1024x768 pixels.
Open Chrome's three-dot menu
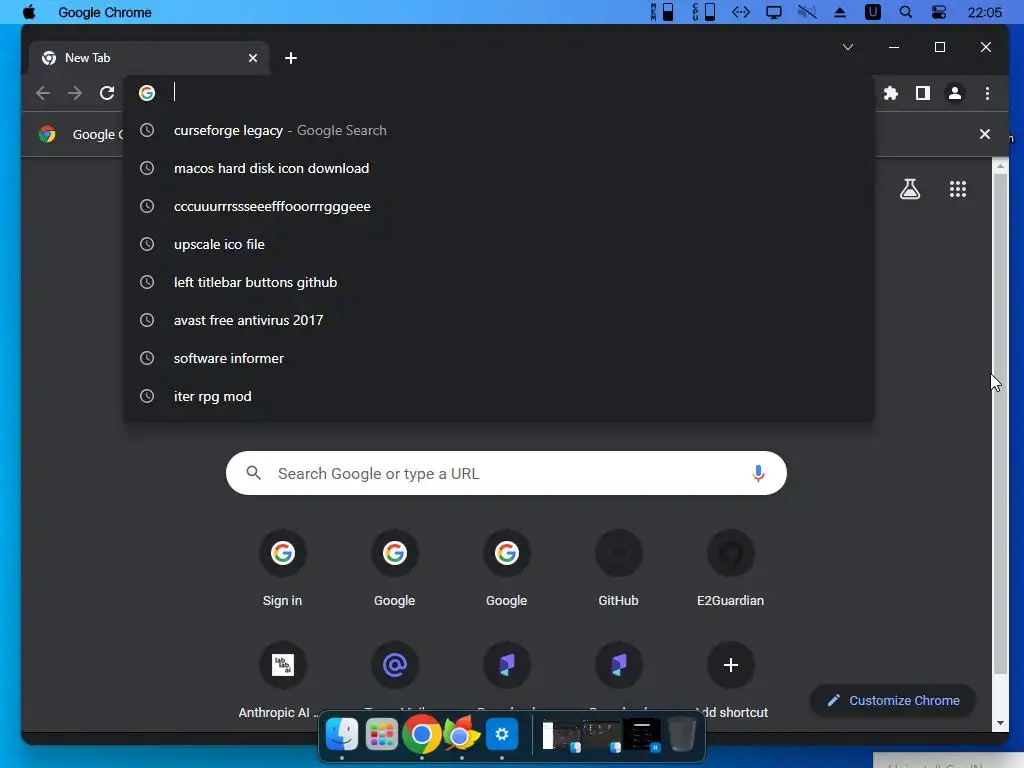pos(987,93)
